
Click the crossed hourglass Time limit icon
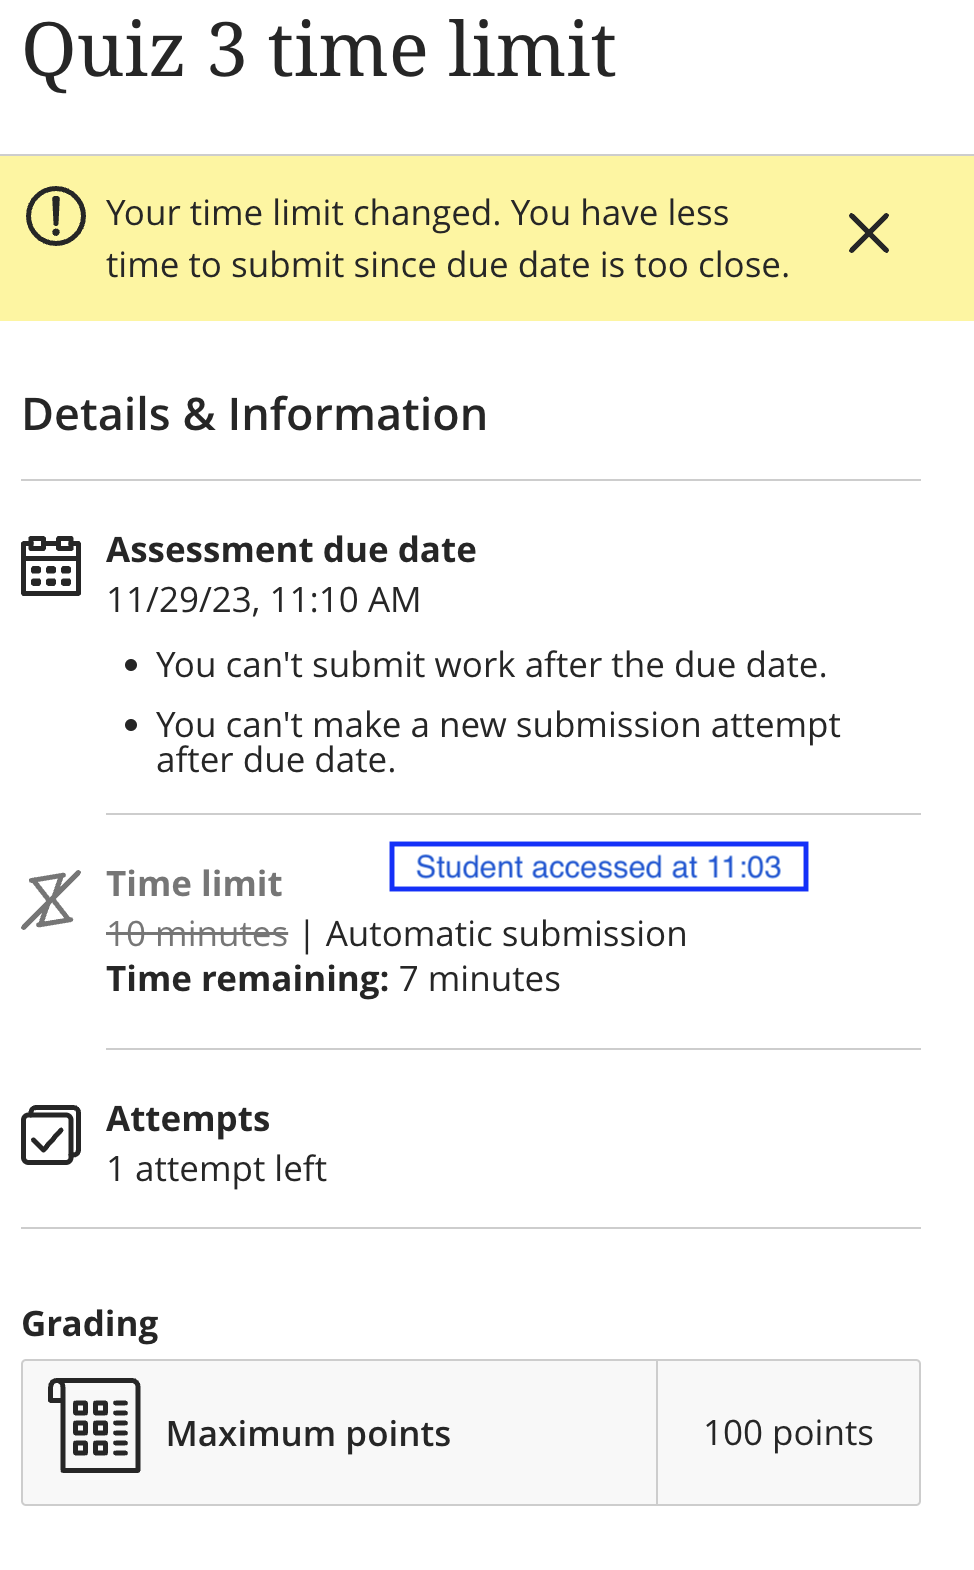tap(51, 900)
